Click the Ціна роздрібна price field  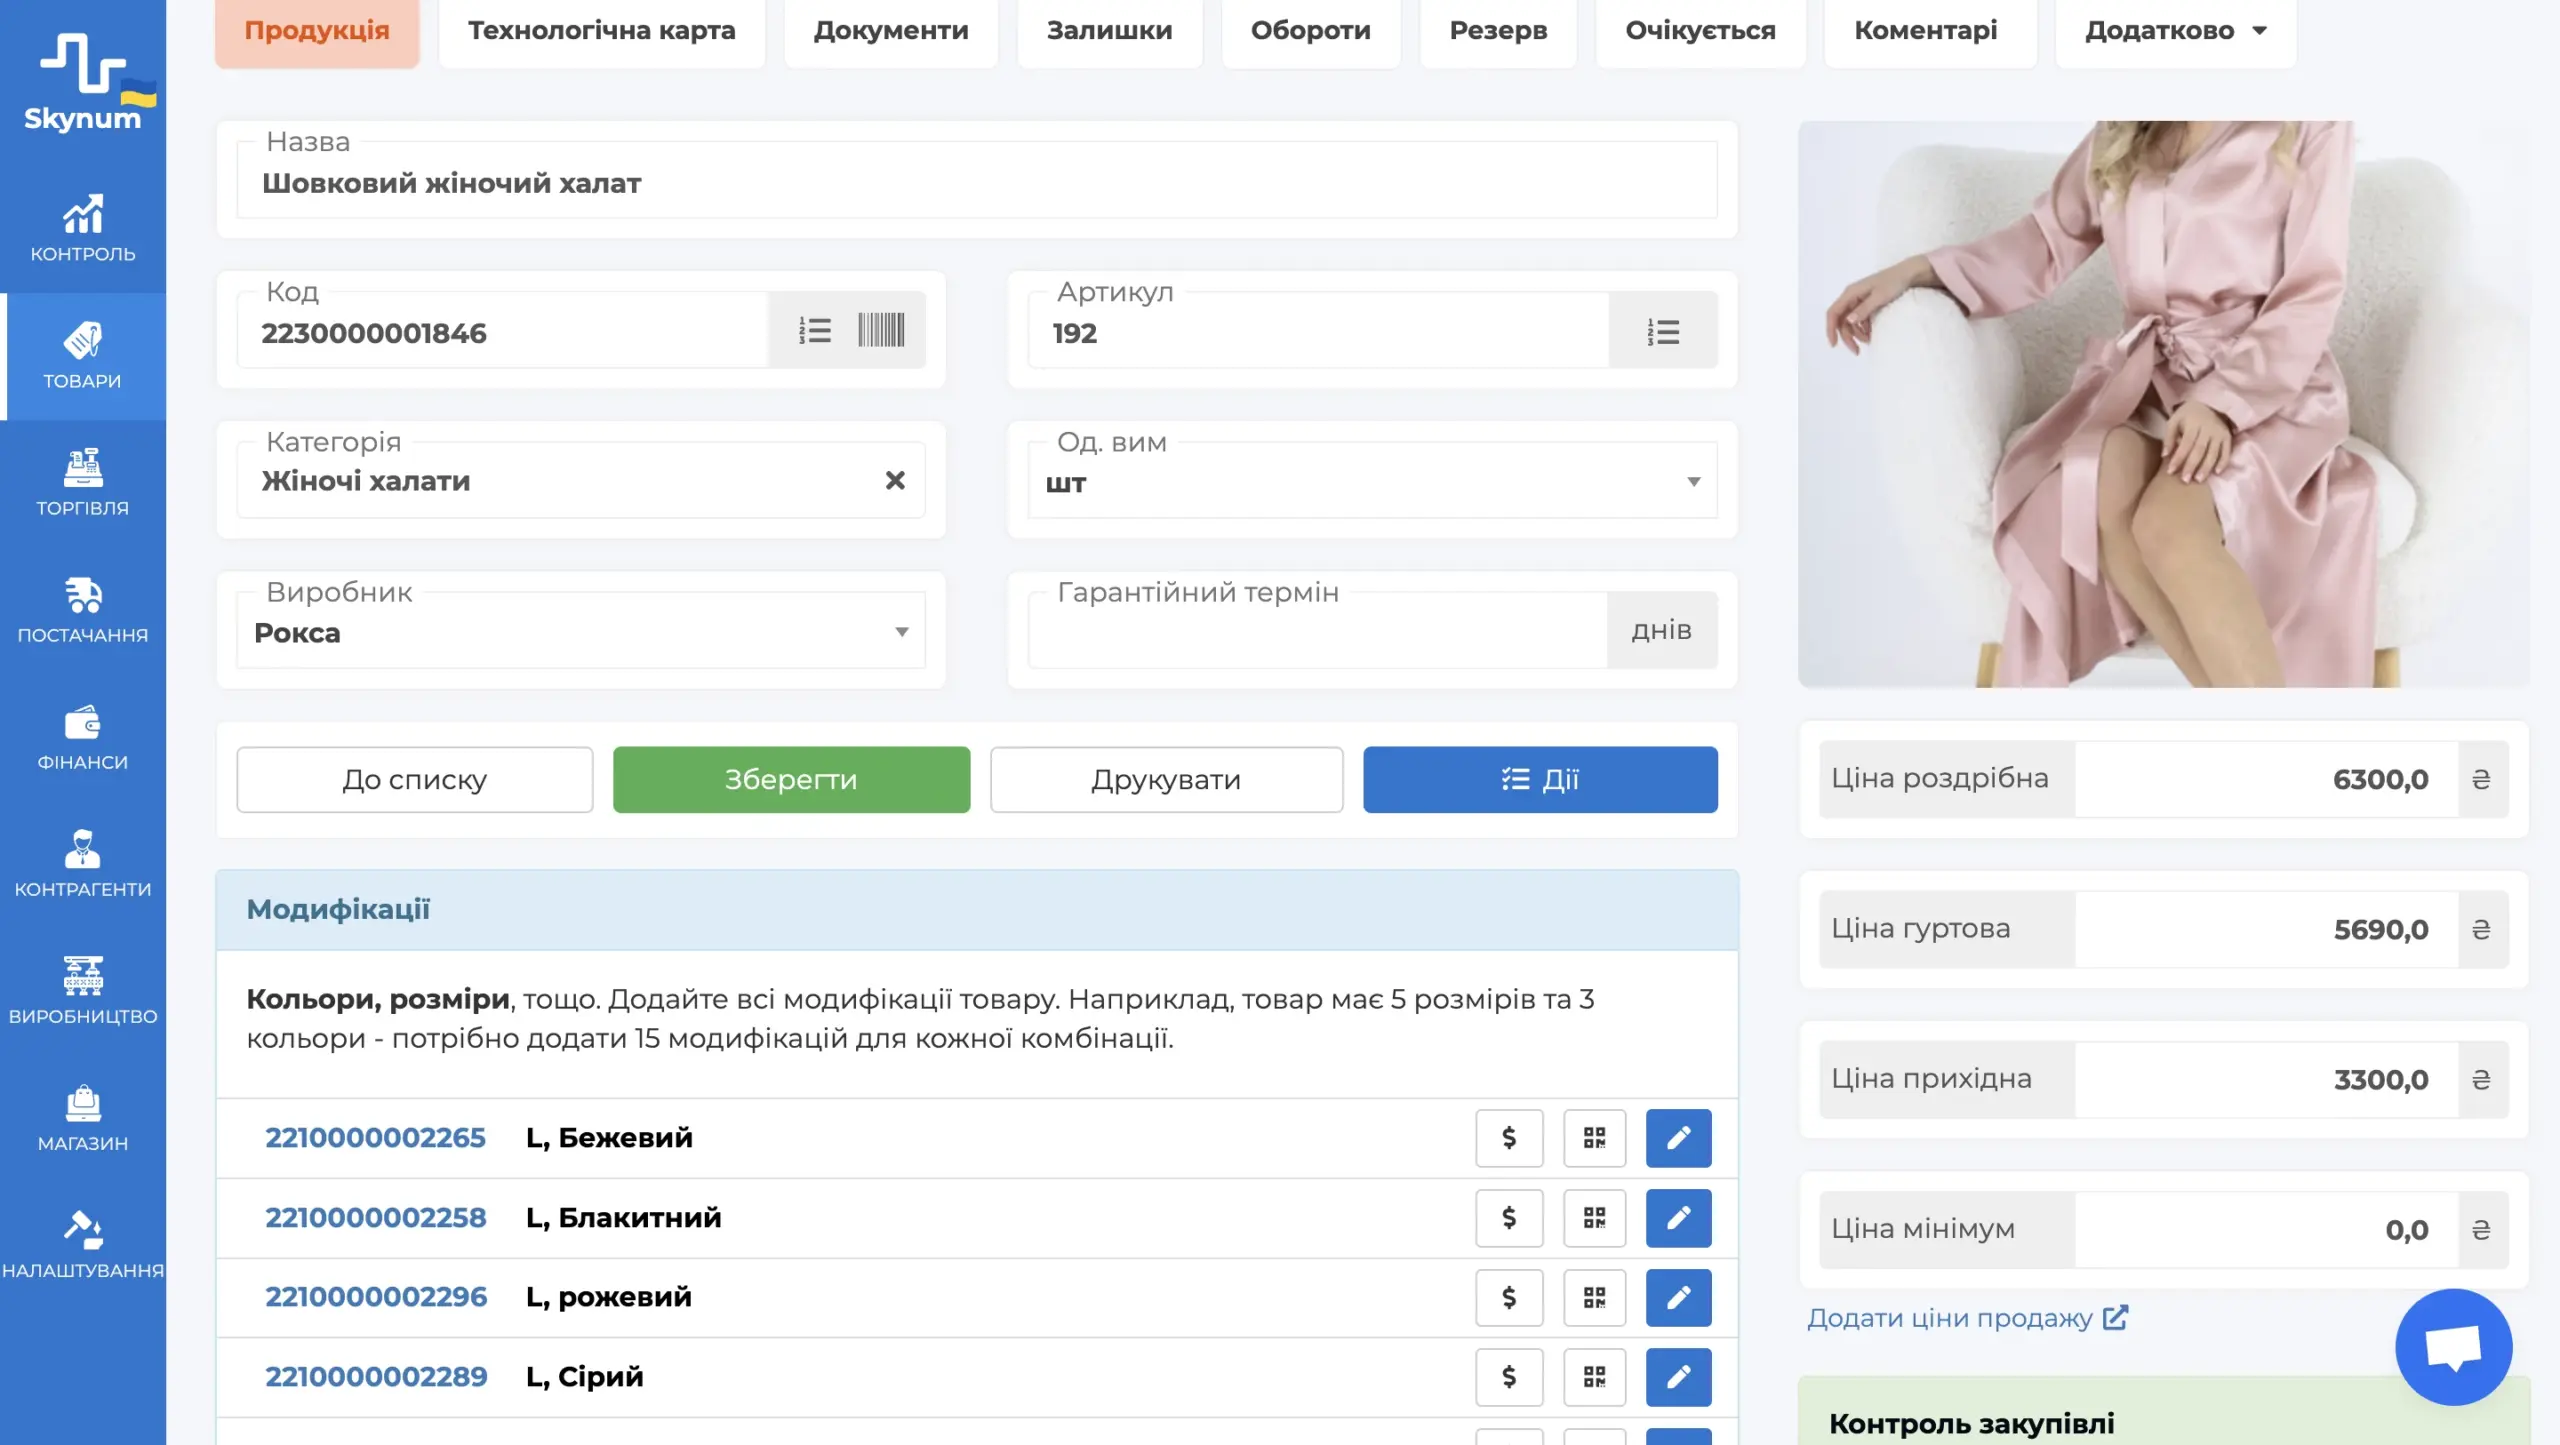2265,779
